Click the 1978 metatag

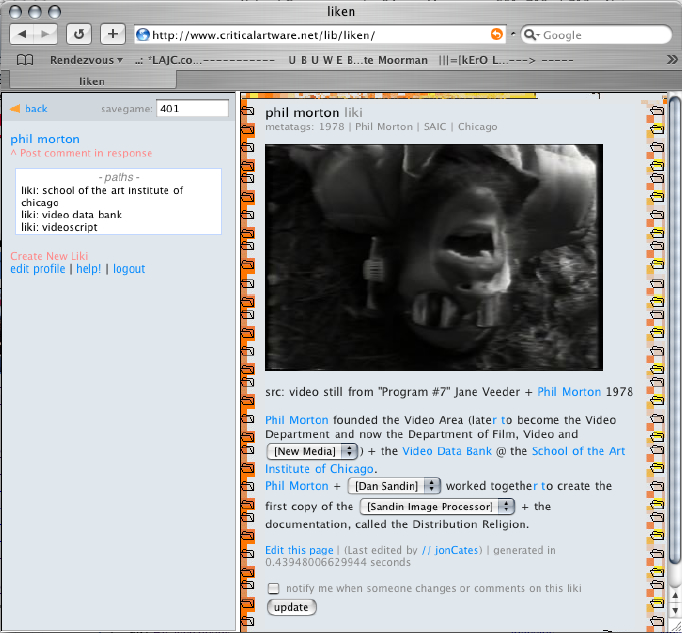click(331, 127)
